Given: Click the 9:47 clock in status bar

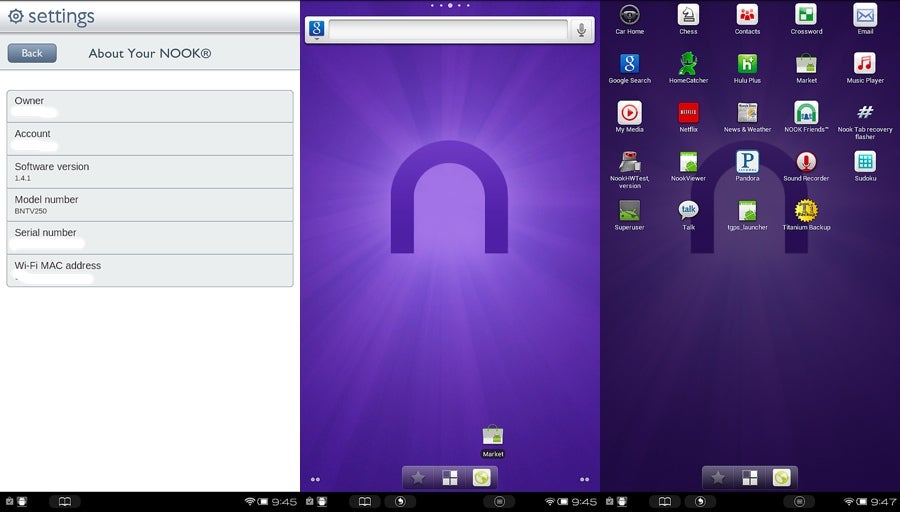Looking at the screenshot, I should coord(883,502).
